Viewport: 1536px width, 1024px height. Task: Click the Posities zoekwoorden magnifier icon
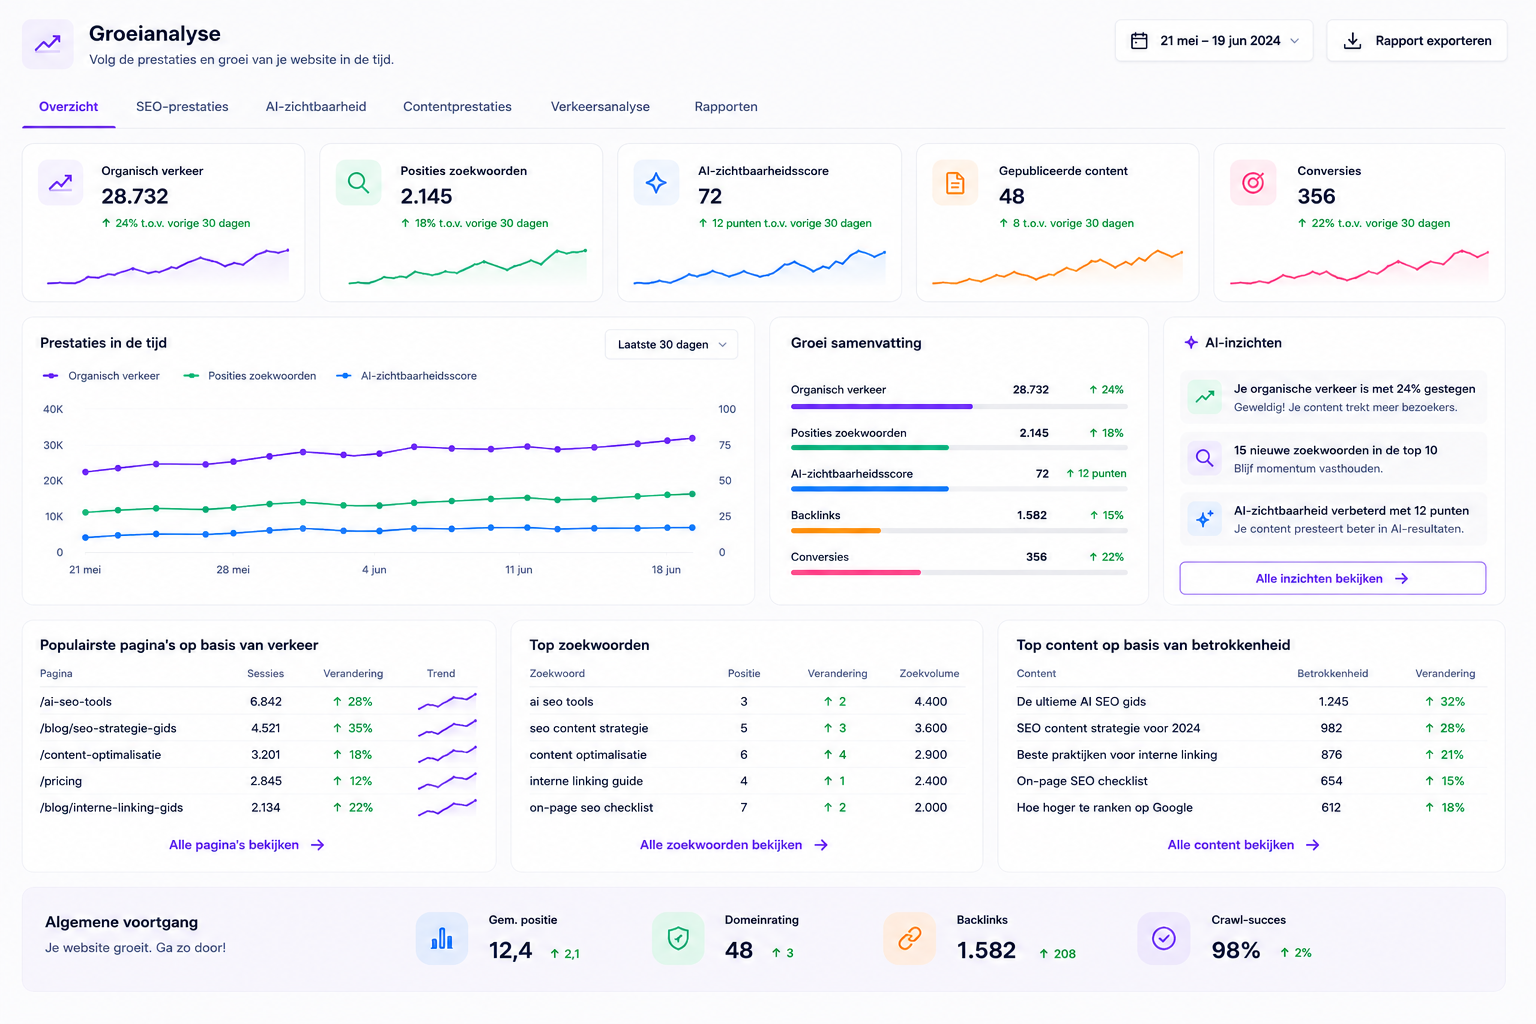point(358,183)
